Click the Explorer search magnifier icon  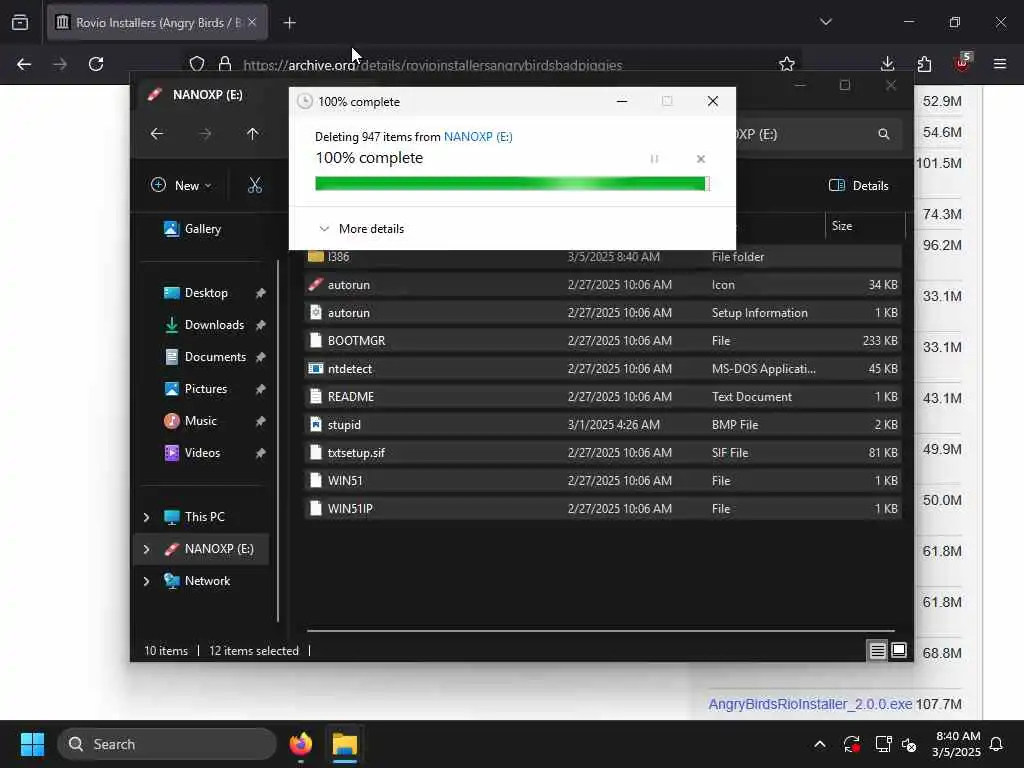point(884,134)
